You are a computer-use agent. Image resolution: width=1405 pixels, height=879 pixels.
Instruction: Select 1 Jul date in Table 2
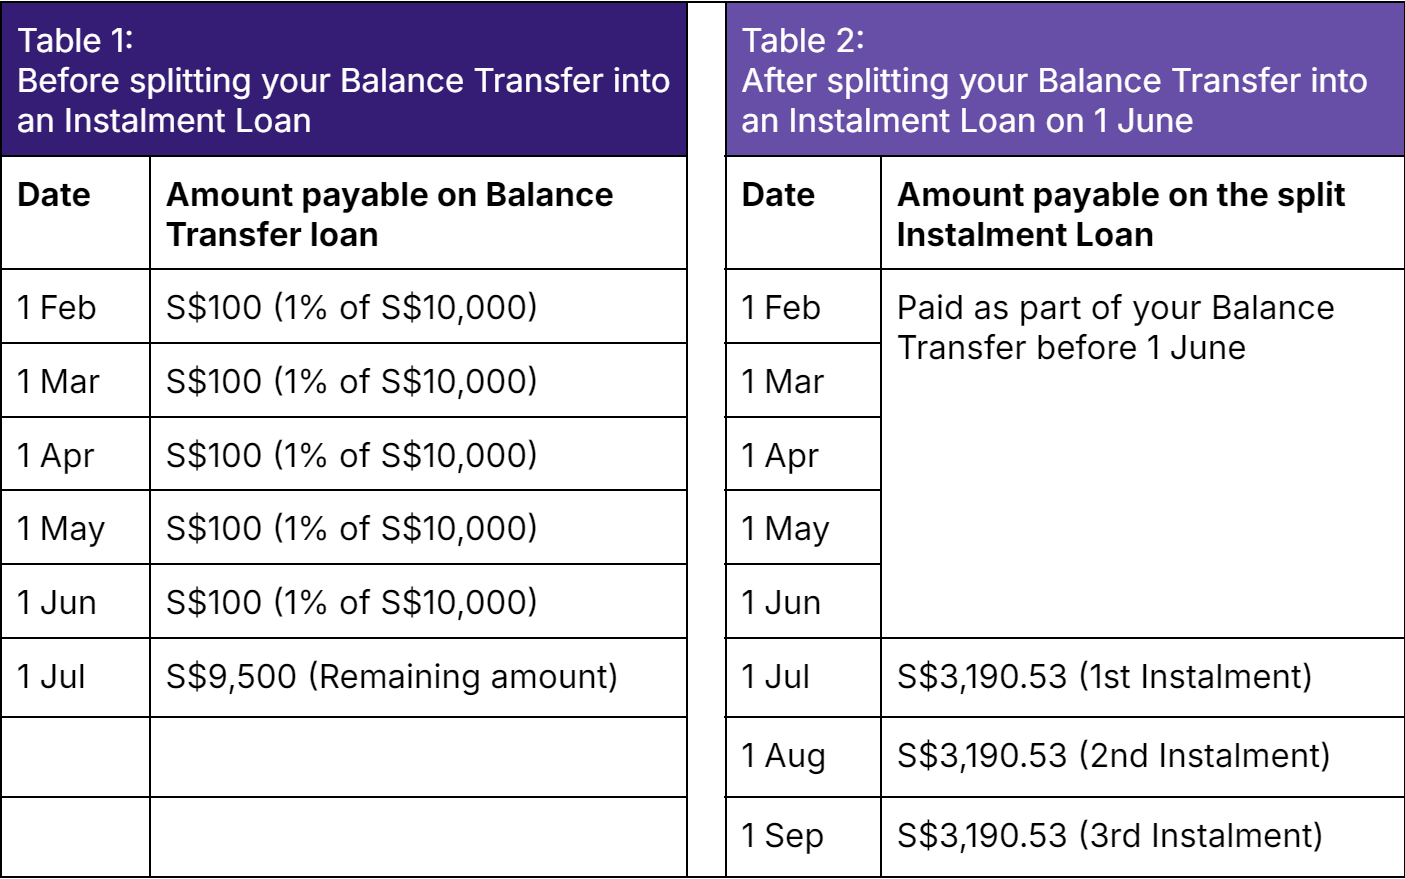point(803,677)
